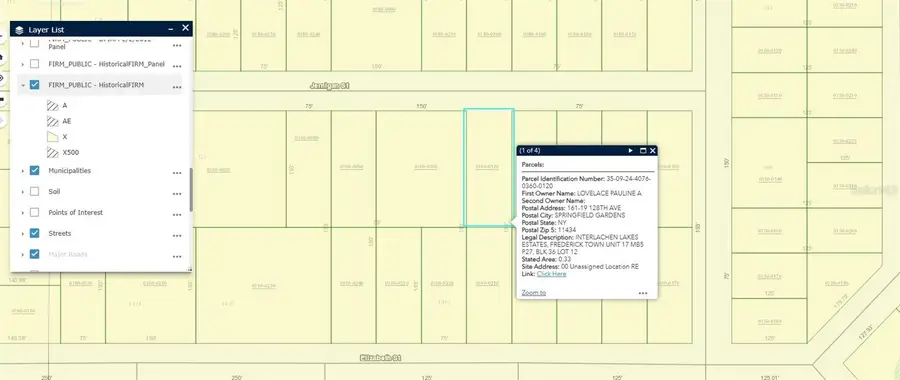Close the Layer List panel
Image resolution: width=900 pixels, height=380 pixels.
point(185,28)
